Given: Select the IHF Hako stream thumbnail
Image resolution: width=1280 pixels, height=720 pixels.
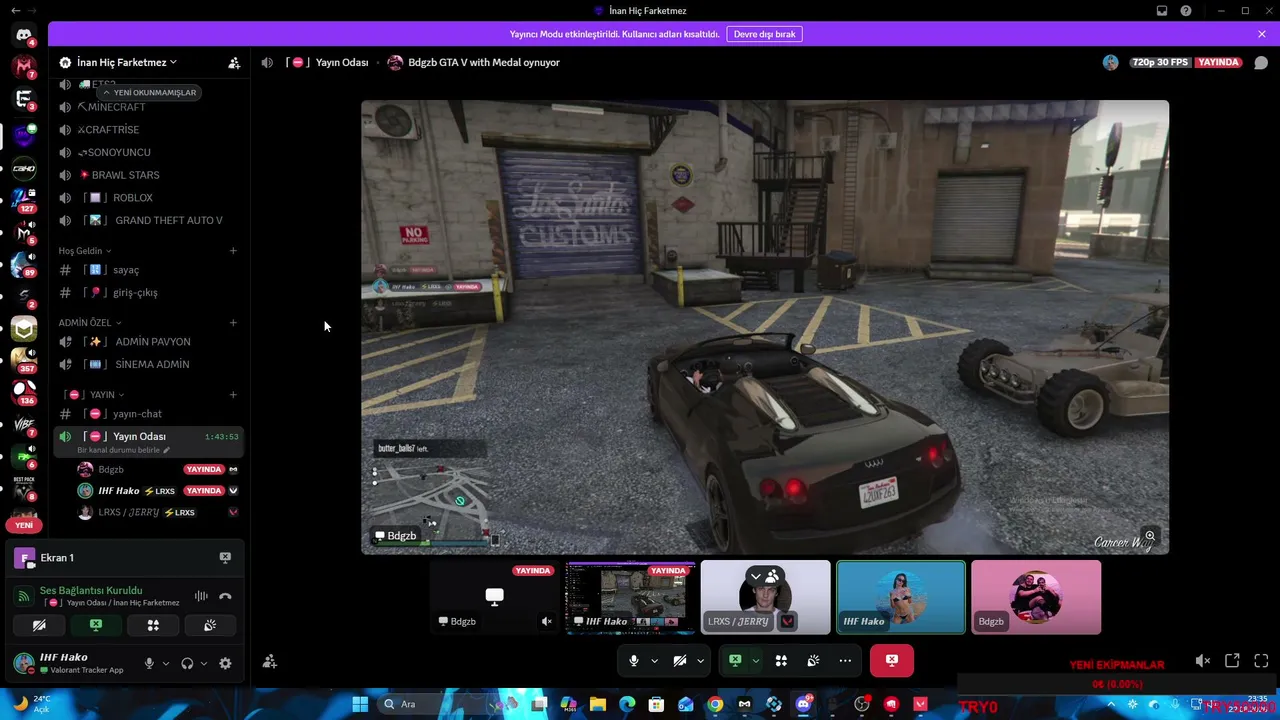Looking at the screenshot, I should (630, 597).
